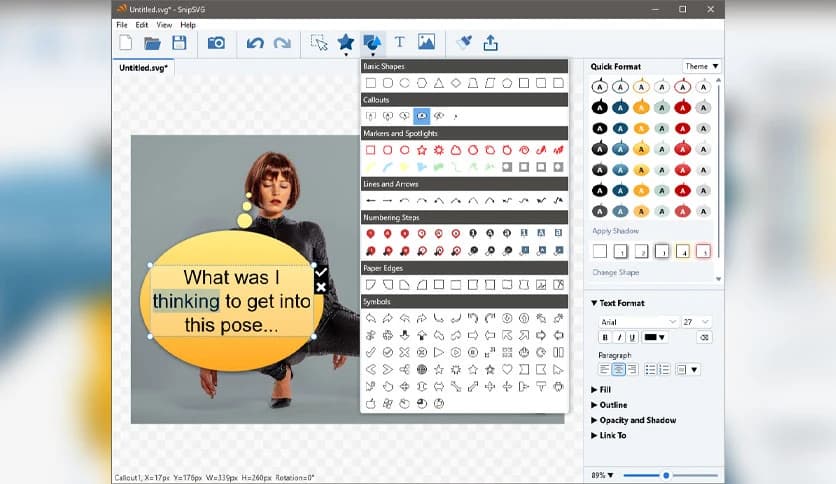Choose the star markers tool in toolbar
836x484 pixels.
click(345, 43)
